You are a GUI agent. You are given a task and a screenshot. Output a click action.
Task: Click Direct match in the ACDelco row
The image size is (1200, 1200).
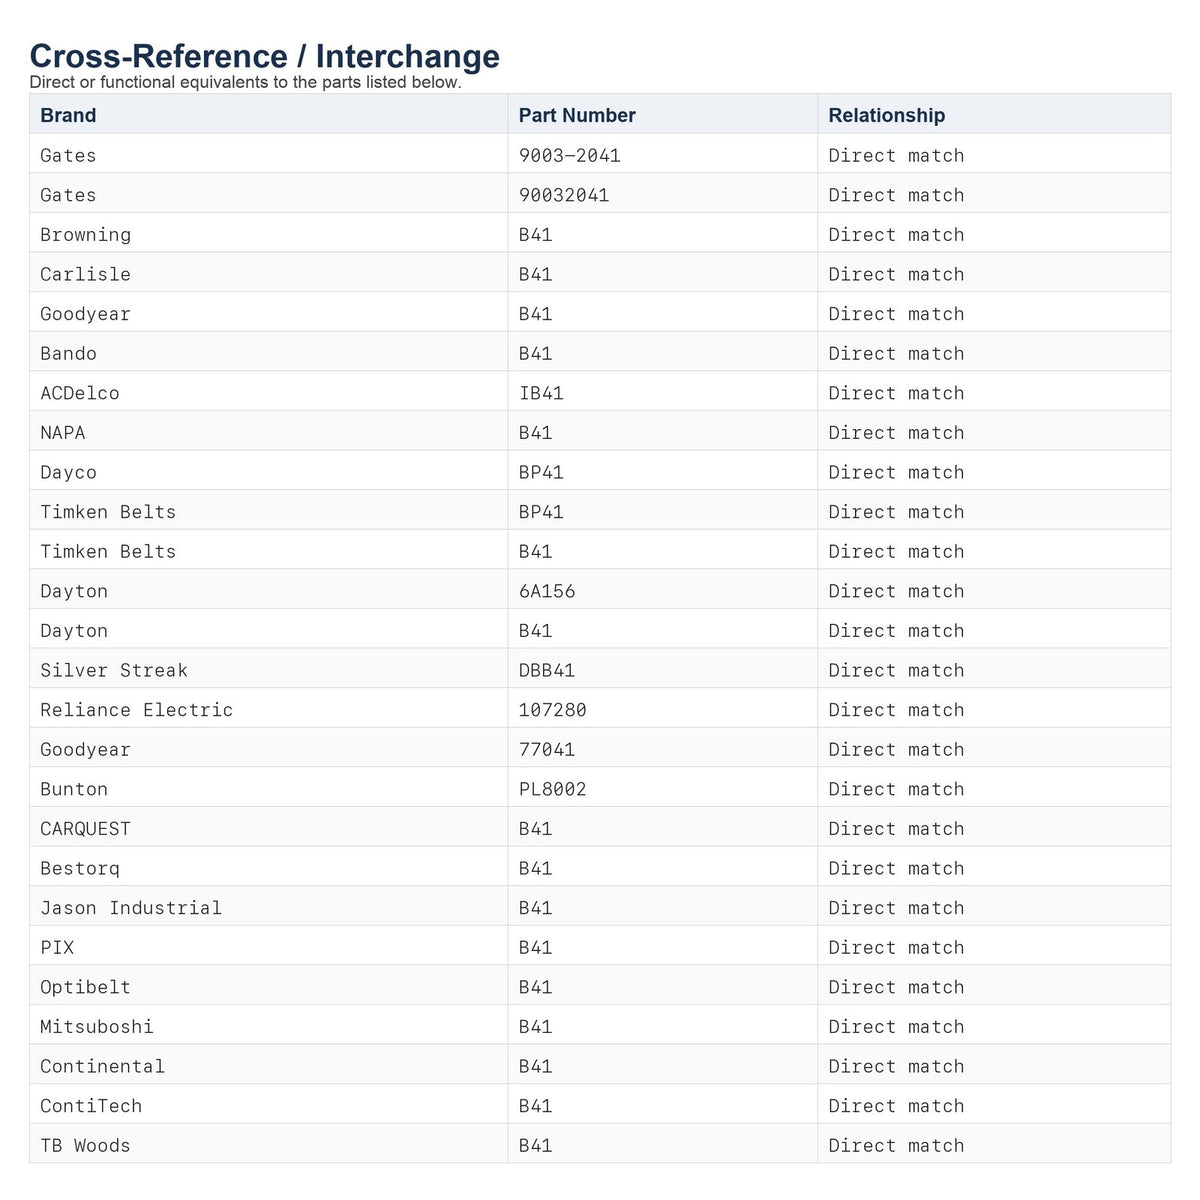(897, 393)
